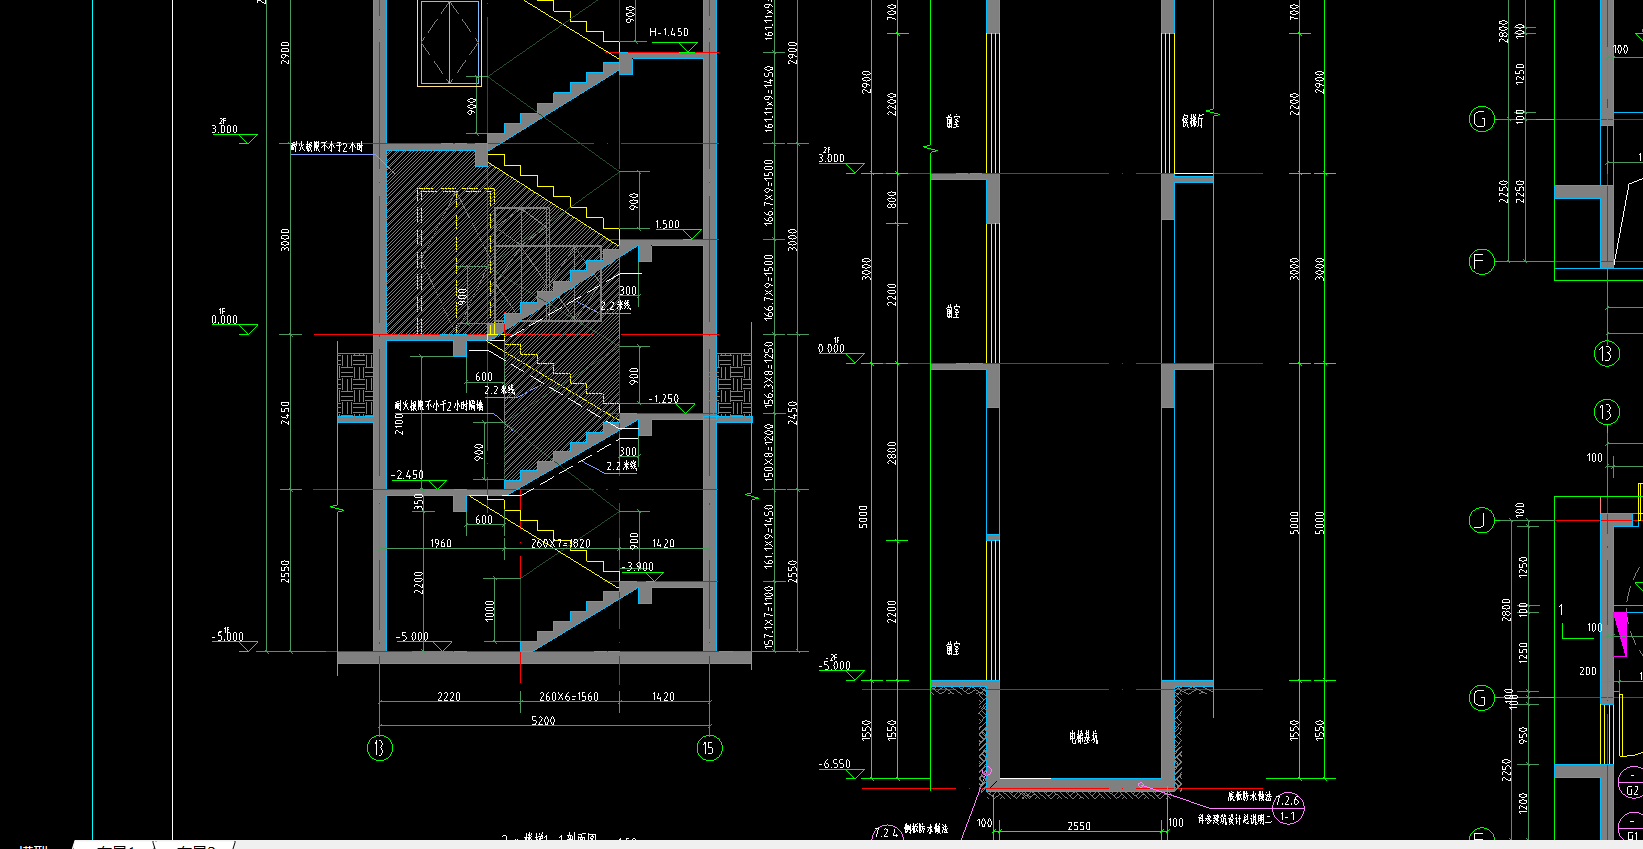Select the 350 beam depth dimension

419,502
